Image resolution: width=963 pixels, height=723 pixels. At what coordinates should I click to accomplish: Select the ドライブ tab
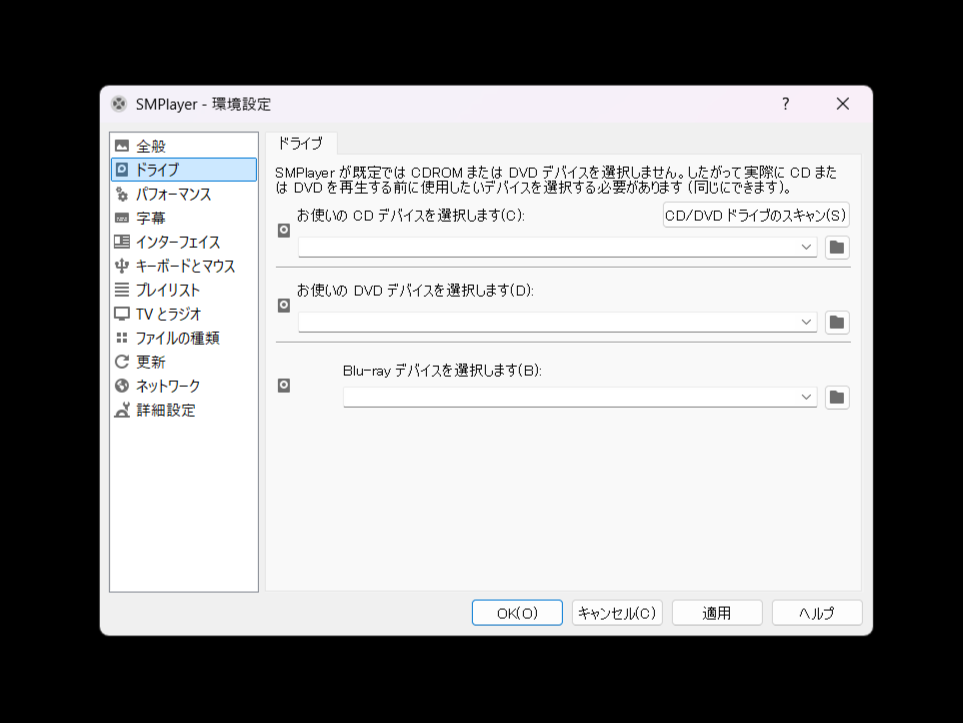300,143
